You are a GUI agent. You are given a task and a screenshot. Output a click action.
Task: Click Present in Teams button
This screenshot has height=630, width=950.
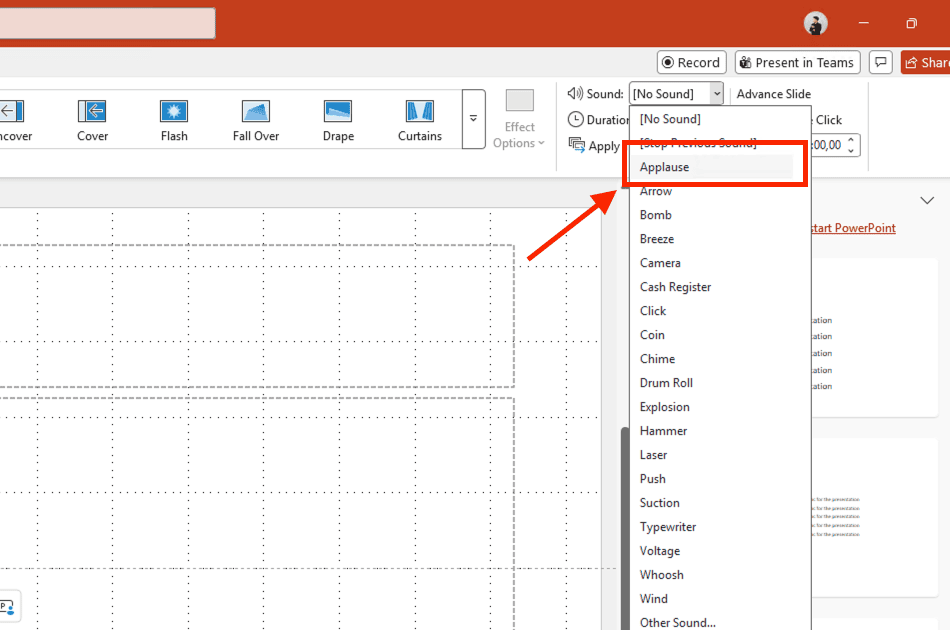click(x=797, y=62)
